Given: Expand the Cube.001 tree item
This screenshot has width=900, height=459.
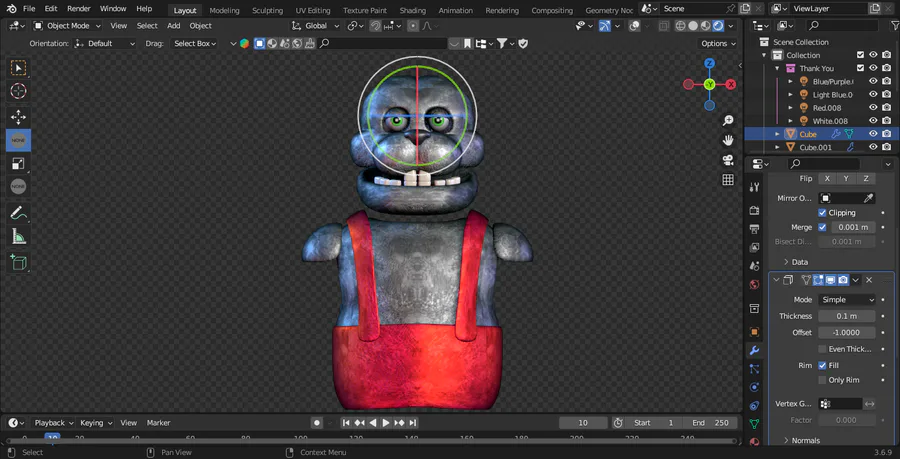Looking at the screenshot, I should [777, 147].
